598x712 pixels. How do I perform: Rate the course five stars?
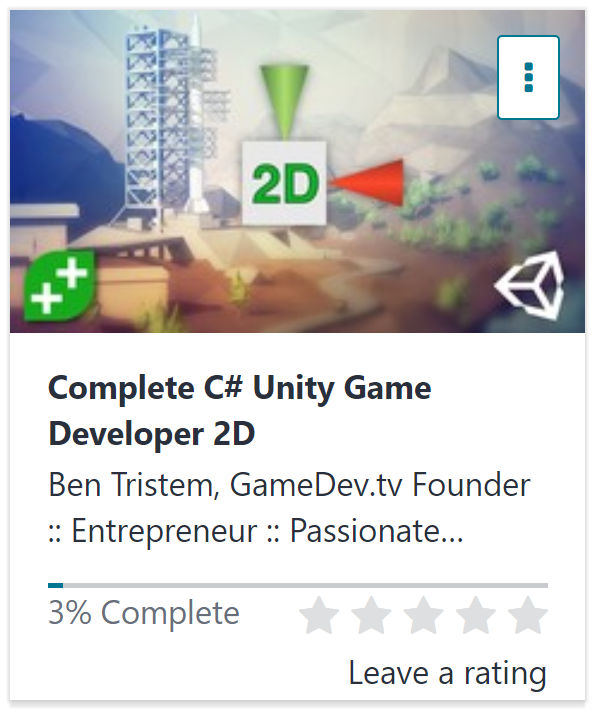point(528,615)
